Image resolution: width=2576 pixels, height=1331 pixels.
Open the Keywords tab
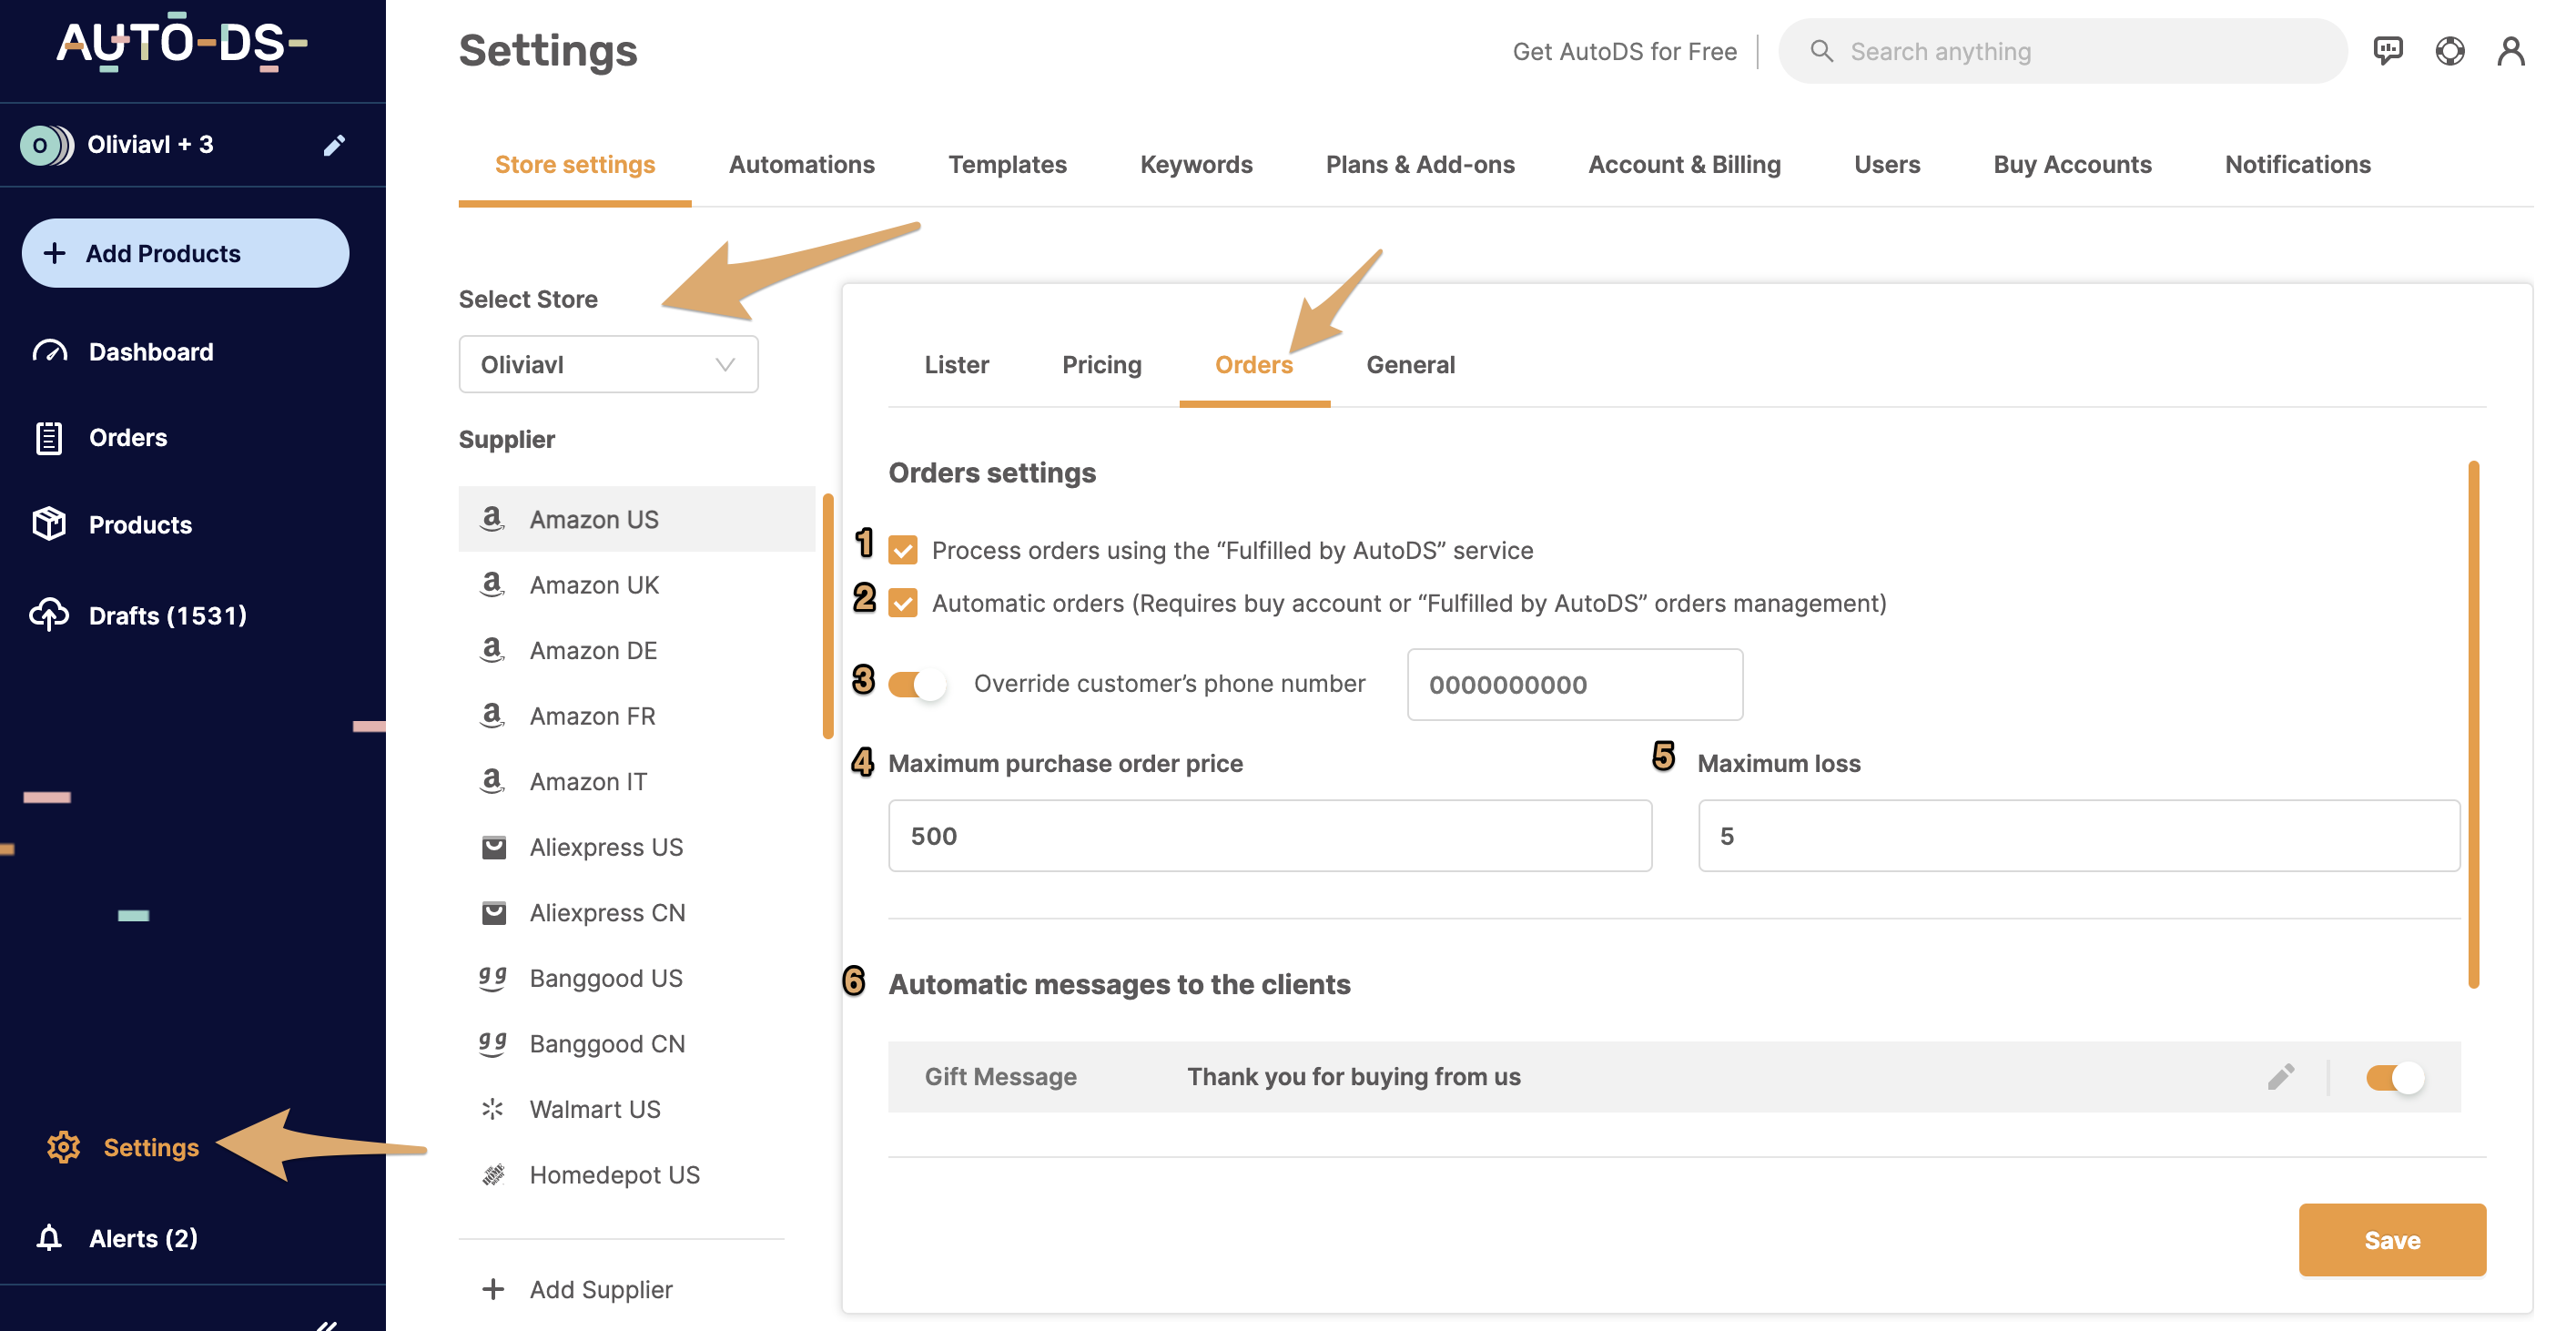tap(1196, 165)
